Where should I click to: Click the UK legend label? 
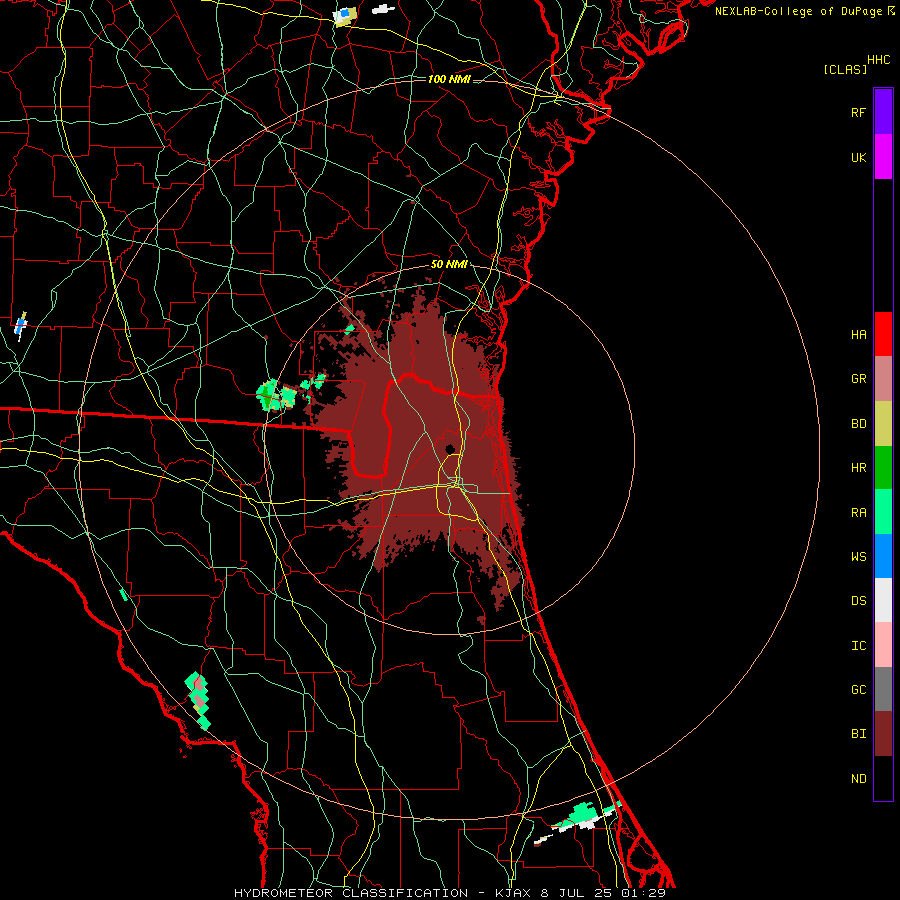point(858,157)
